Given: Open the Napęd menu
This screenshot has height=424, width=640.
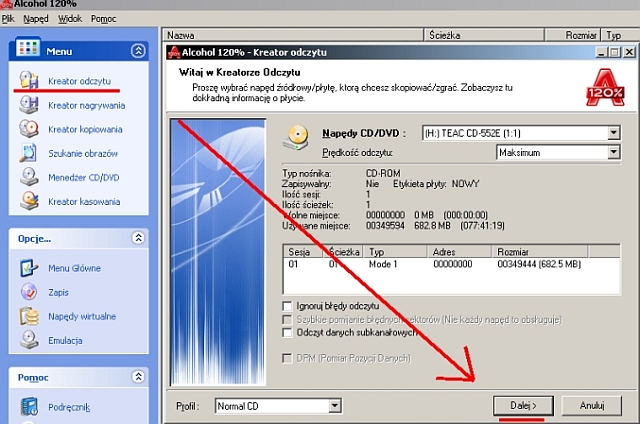Looking at the screenshot, I should coord(36,19).
